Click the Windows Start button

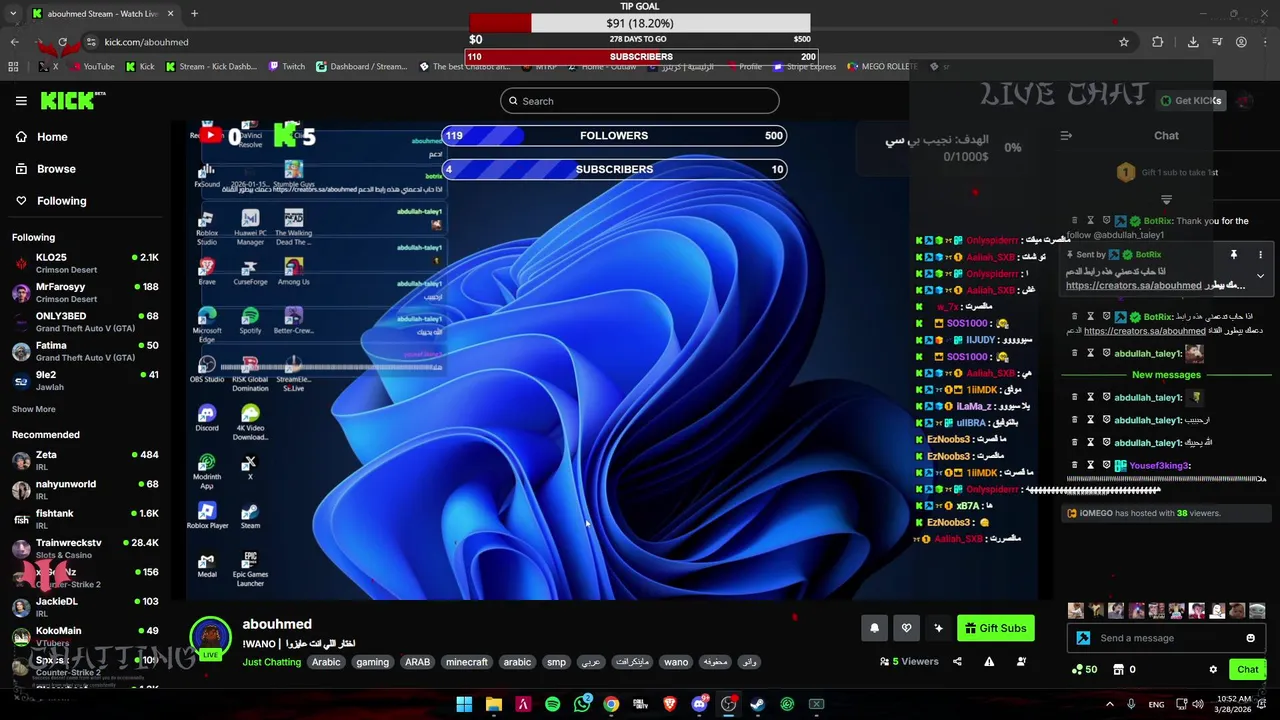pyautogui.click(x=464, y=704)
